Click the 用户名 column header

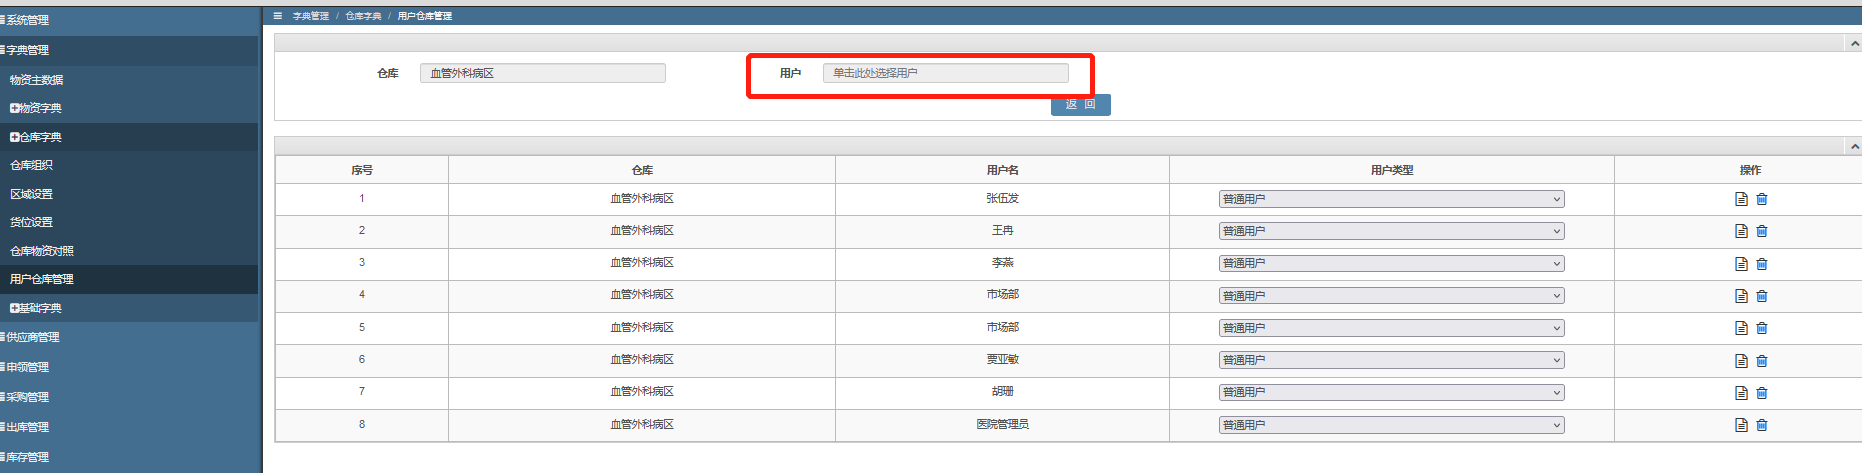tap(1002, 170)
